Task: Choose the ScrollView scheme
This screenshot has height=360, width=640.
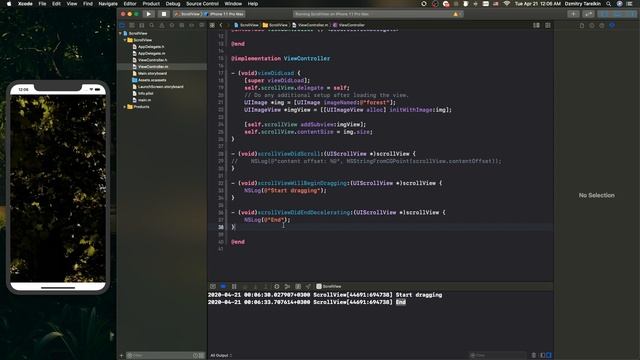Action: [x=188, y=14]
